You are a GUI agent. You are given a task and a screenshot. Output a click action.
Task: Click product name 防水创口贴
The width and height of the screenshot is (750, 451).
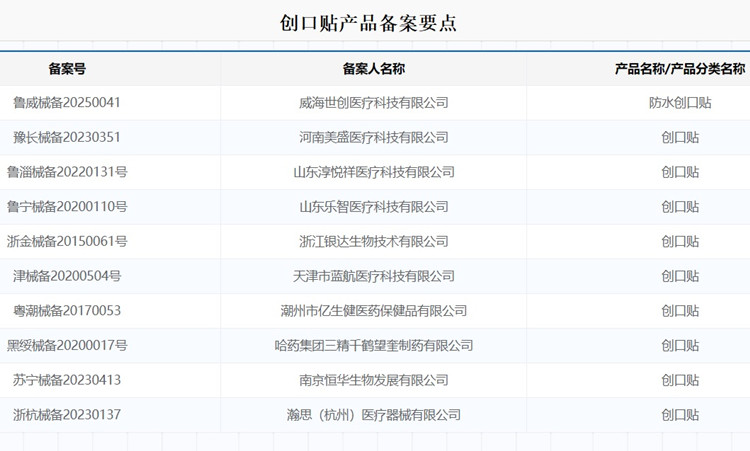[680, 102]
